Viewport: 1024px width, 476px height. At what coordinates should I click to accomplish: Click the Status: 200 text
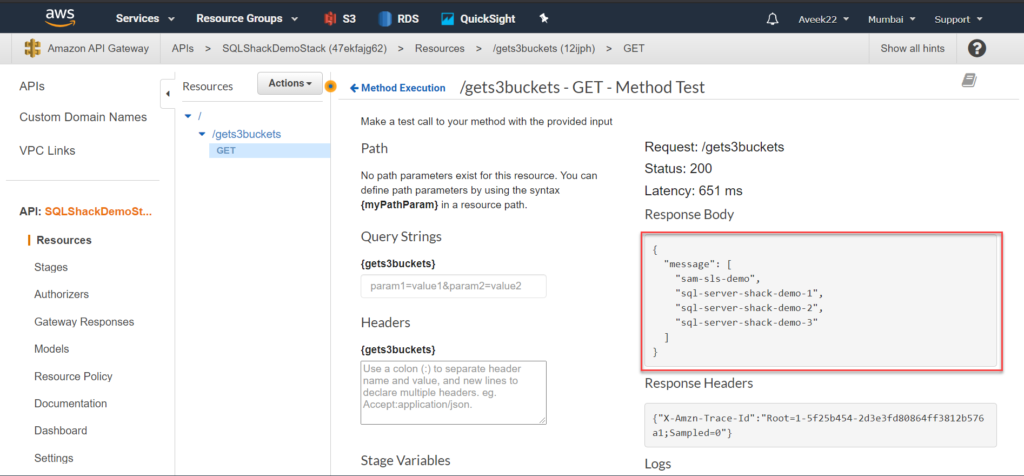(678, 168)
